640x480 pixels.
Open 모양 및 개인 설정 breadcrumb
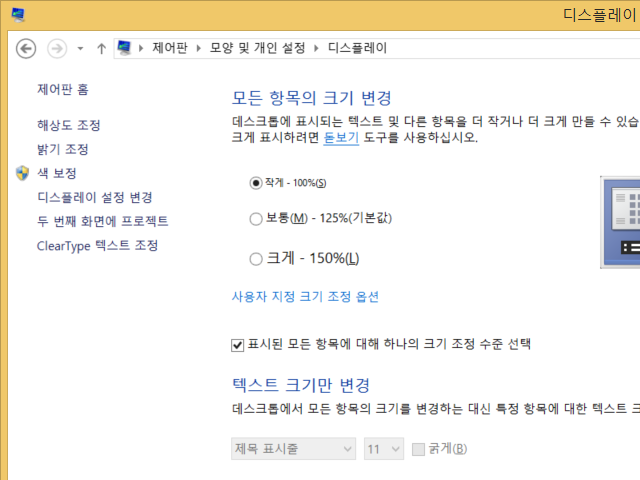[258, 48]
